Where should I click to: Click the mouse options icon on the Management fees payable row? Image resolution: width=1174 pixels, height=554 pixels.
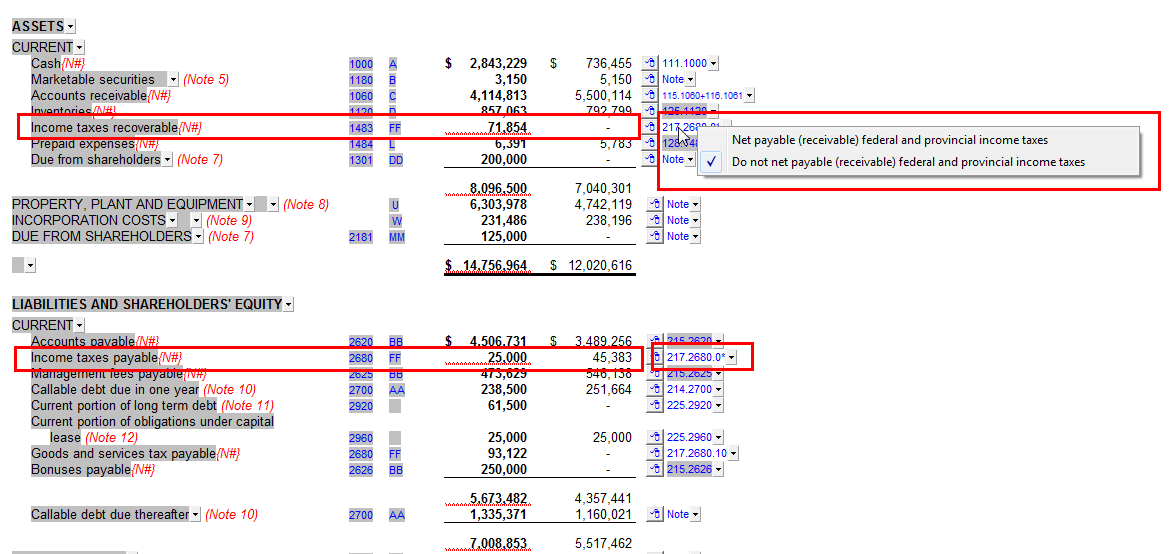tap(655, 374)
